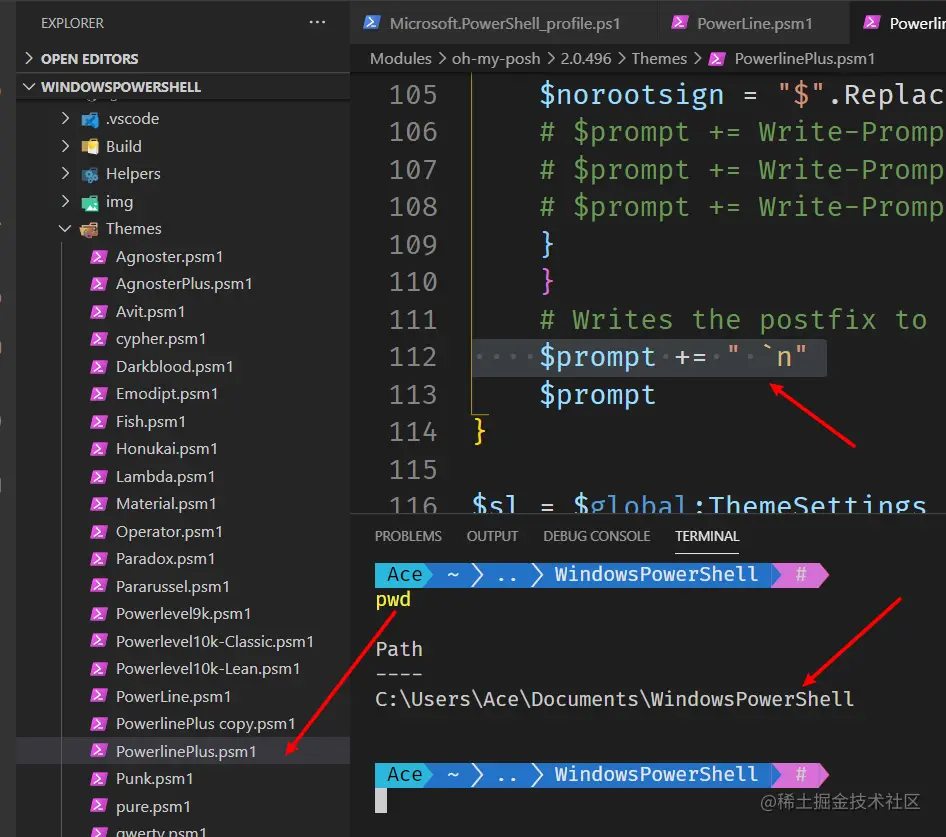Click the Helpers folder icon
The width and height of the screenshot is (946, 837).
coord(90,174)
